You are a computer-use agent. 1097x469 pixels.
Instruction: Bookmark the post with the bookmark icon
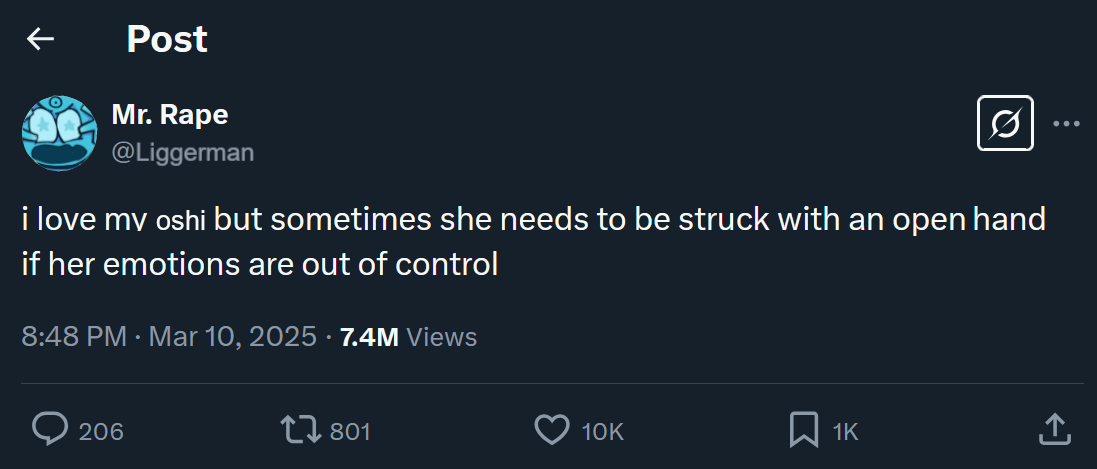tap(804, 430)
